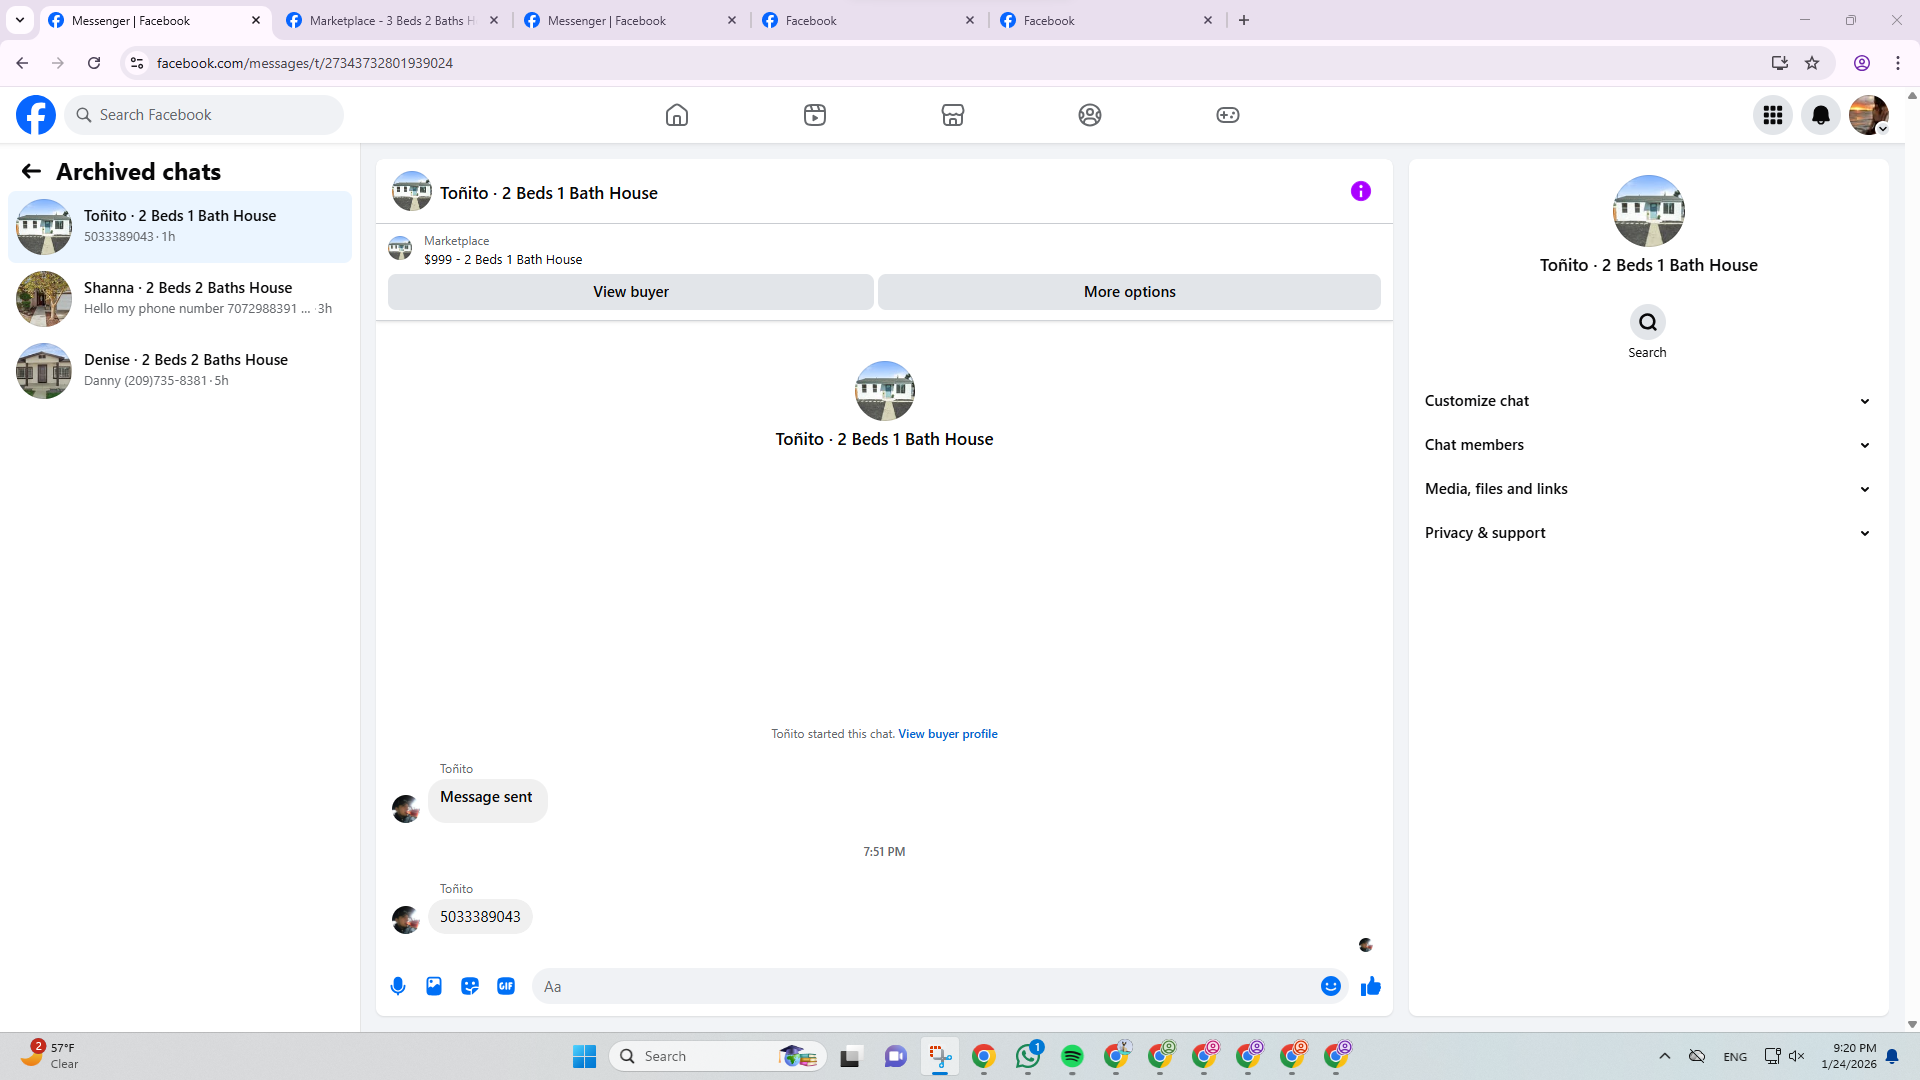Open the emoji picker in message box
Image resolution: width=1920 pixels, height=1080 pixels.
click(1330, 986)
